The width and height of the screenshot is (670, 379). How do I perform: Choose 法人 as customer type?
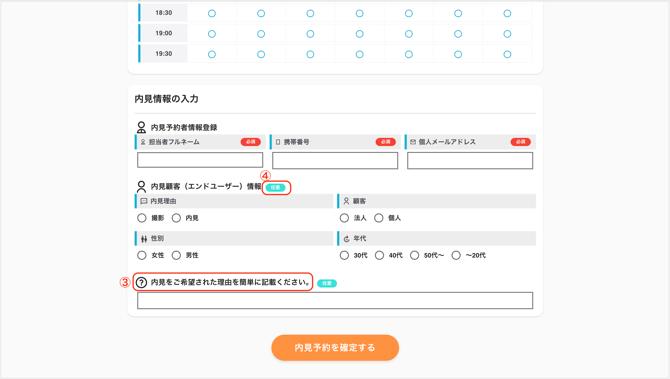point(344,218)
